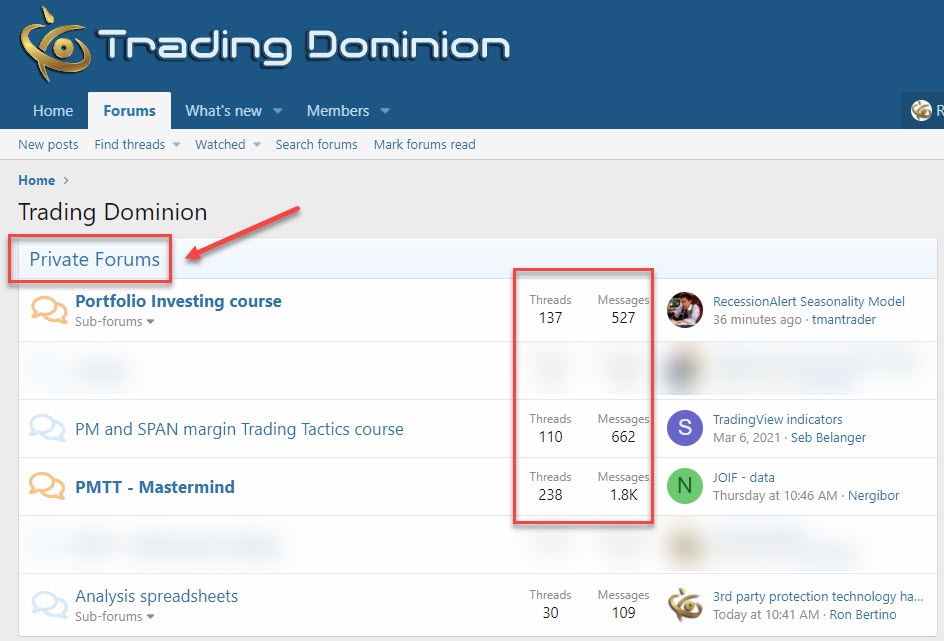The width and height of the screenshot is (944, 641).
Task: Click the message count 662
Action: tap(623, 436)
